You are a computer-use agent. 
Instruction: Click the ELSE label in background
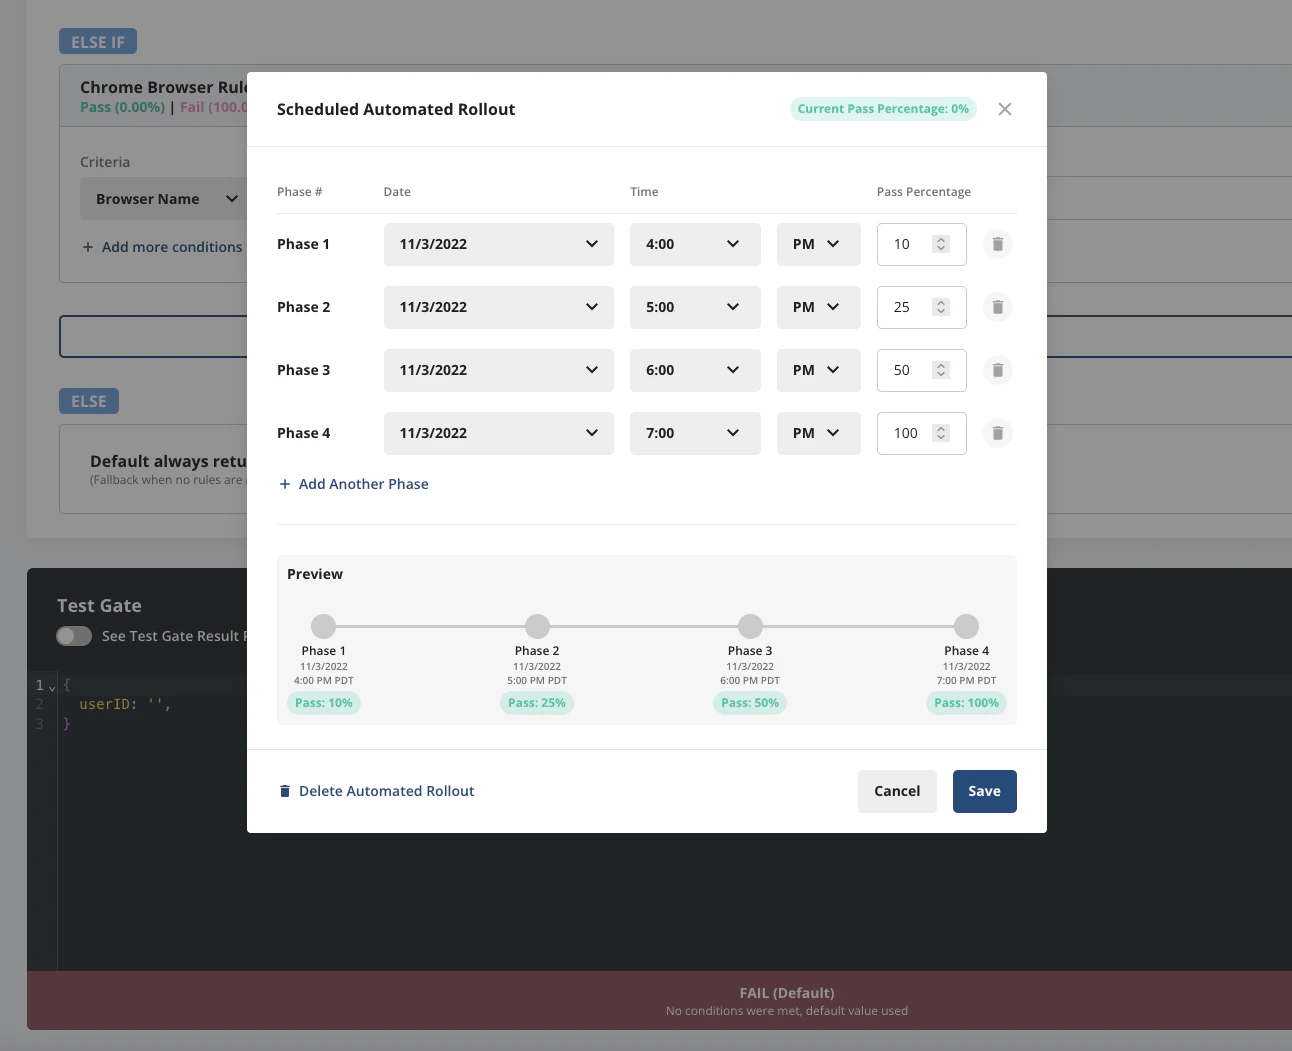point(89,401)
